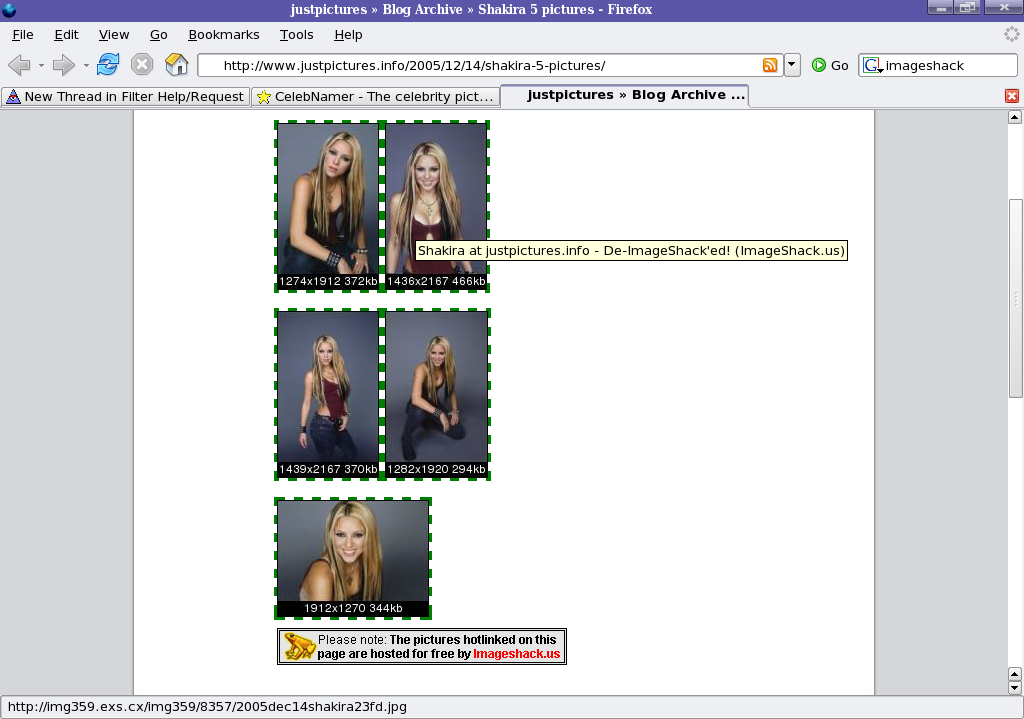Open the Tools menu
This screenshot has width=1024, height=719.
pos(296,34)
